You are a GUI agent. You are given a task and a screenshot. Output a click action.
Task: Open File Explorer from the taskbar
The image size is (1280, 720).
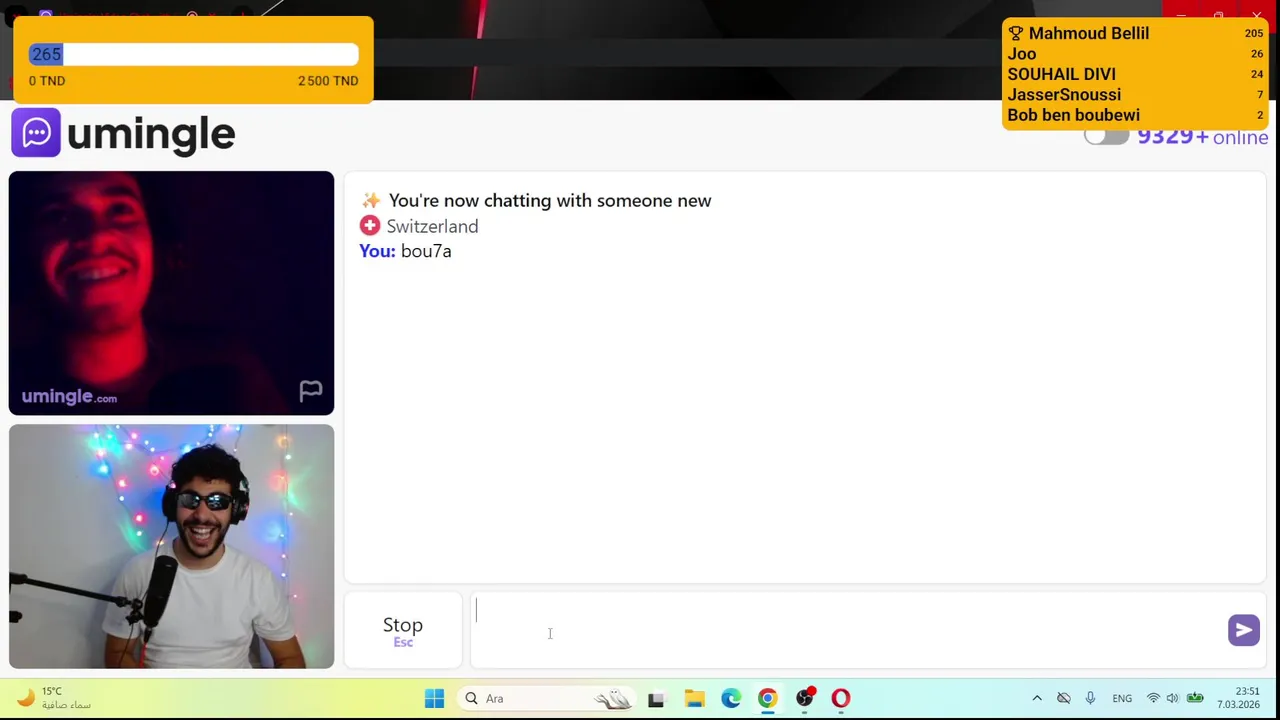pos(694,698)
